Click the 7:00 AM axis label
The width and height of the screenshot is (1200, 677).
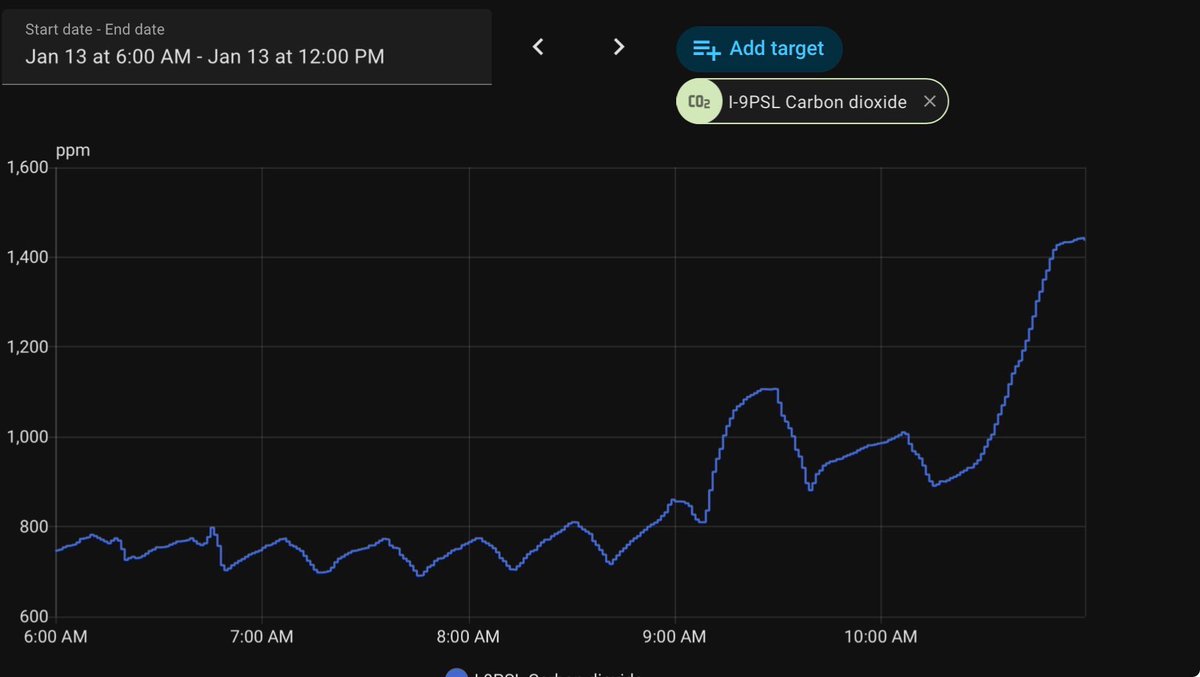point(261,636)
